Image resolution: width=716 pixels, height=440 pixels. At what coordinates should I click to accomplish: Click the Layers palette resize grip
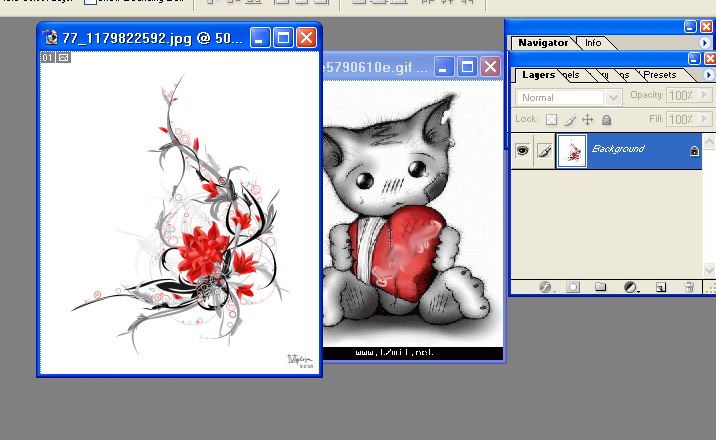coord(711,288)
